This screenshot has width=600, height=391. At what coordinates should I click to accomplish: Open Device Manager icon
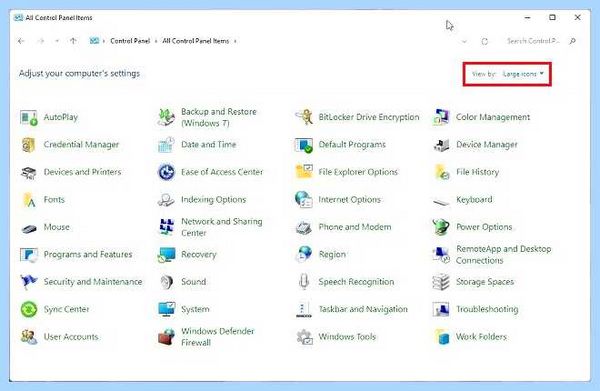(x=441, y=145)
